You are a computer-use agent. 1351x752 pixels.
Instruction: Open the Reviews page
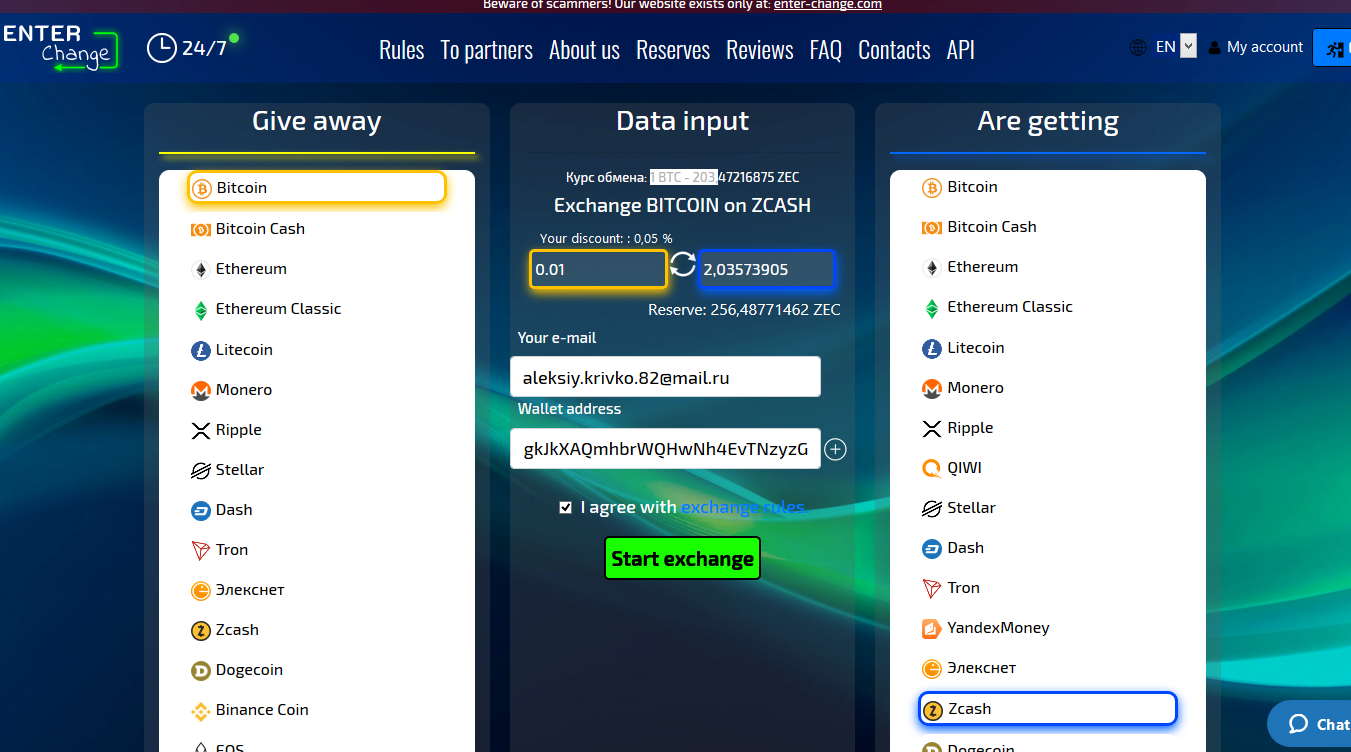760,50
